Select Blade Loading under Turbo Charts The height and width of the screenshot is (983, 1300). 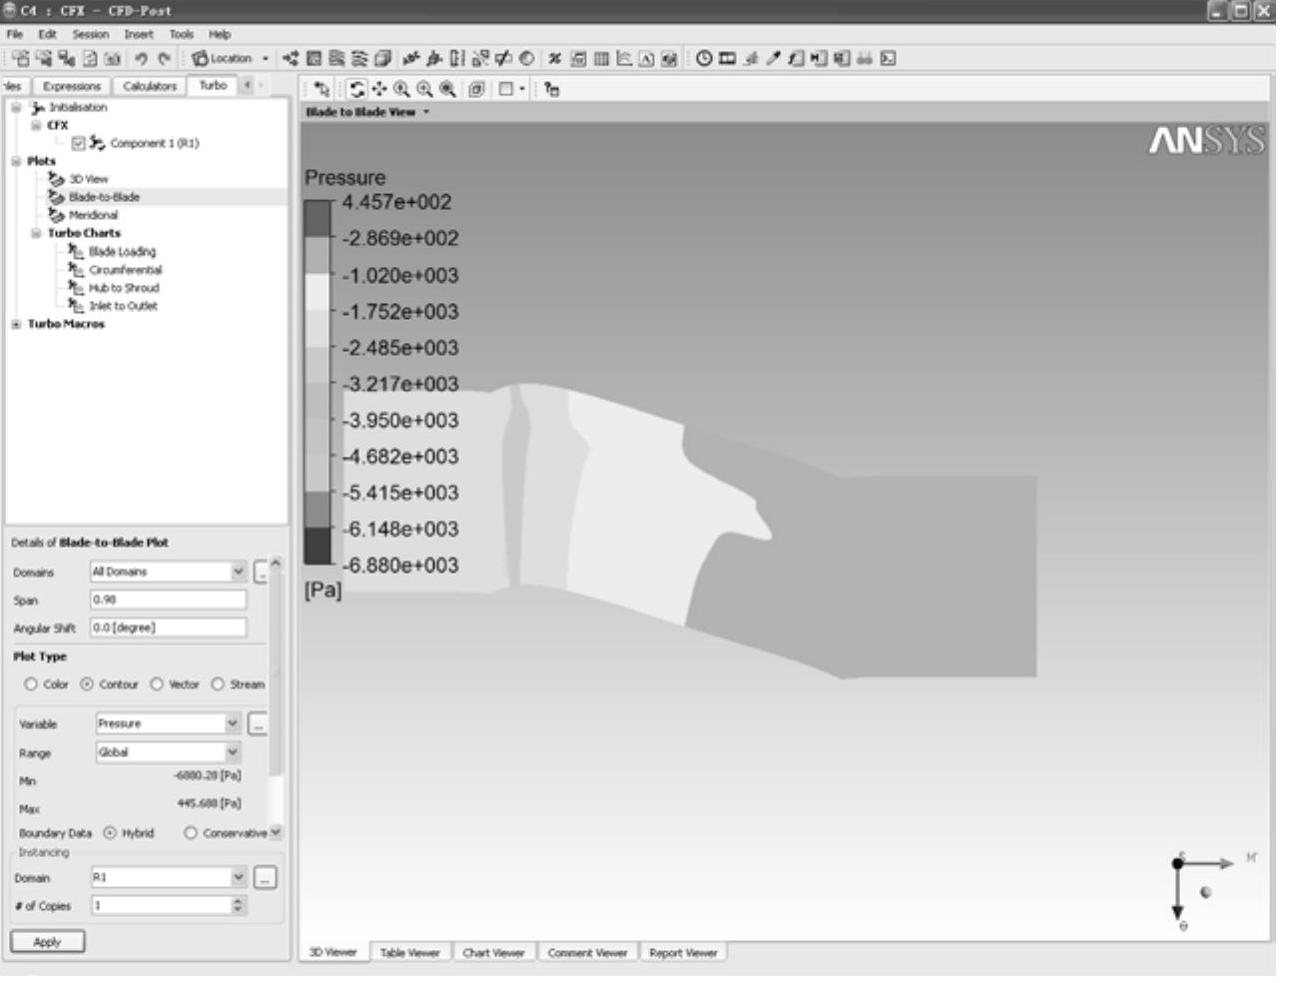(122, 252)
